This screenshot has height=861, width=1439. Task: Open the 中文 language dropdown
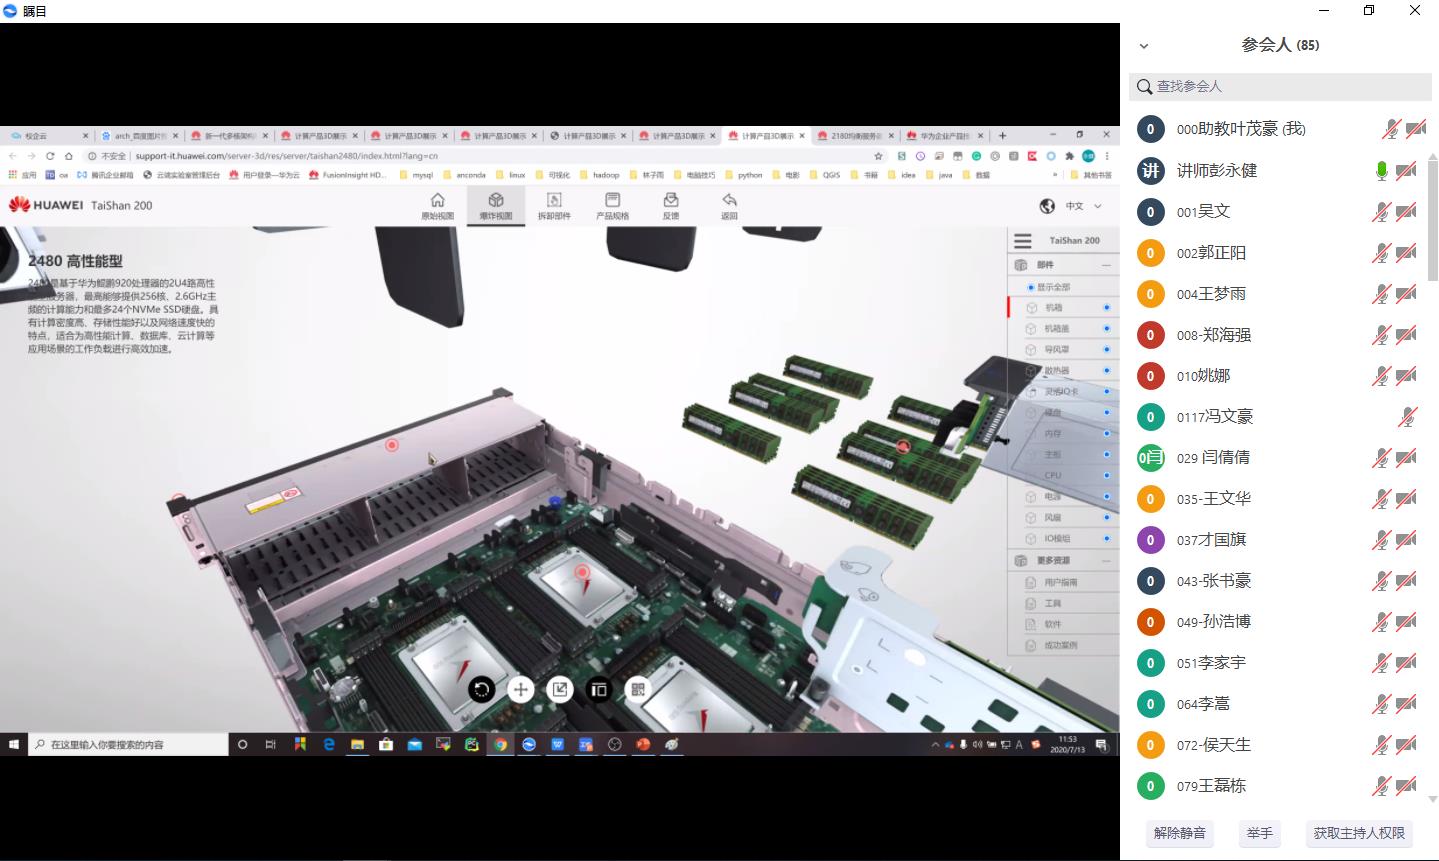[1074, 206]
